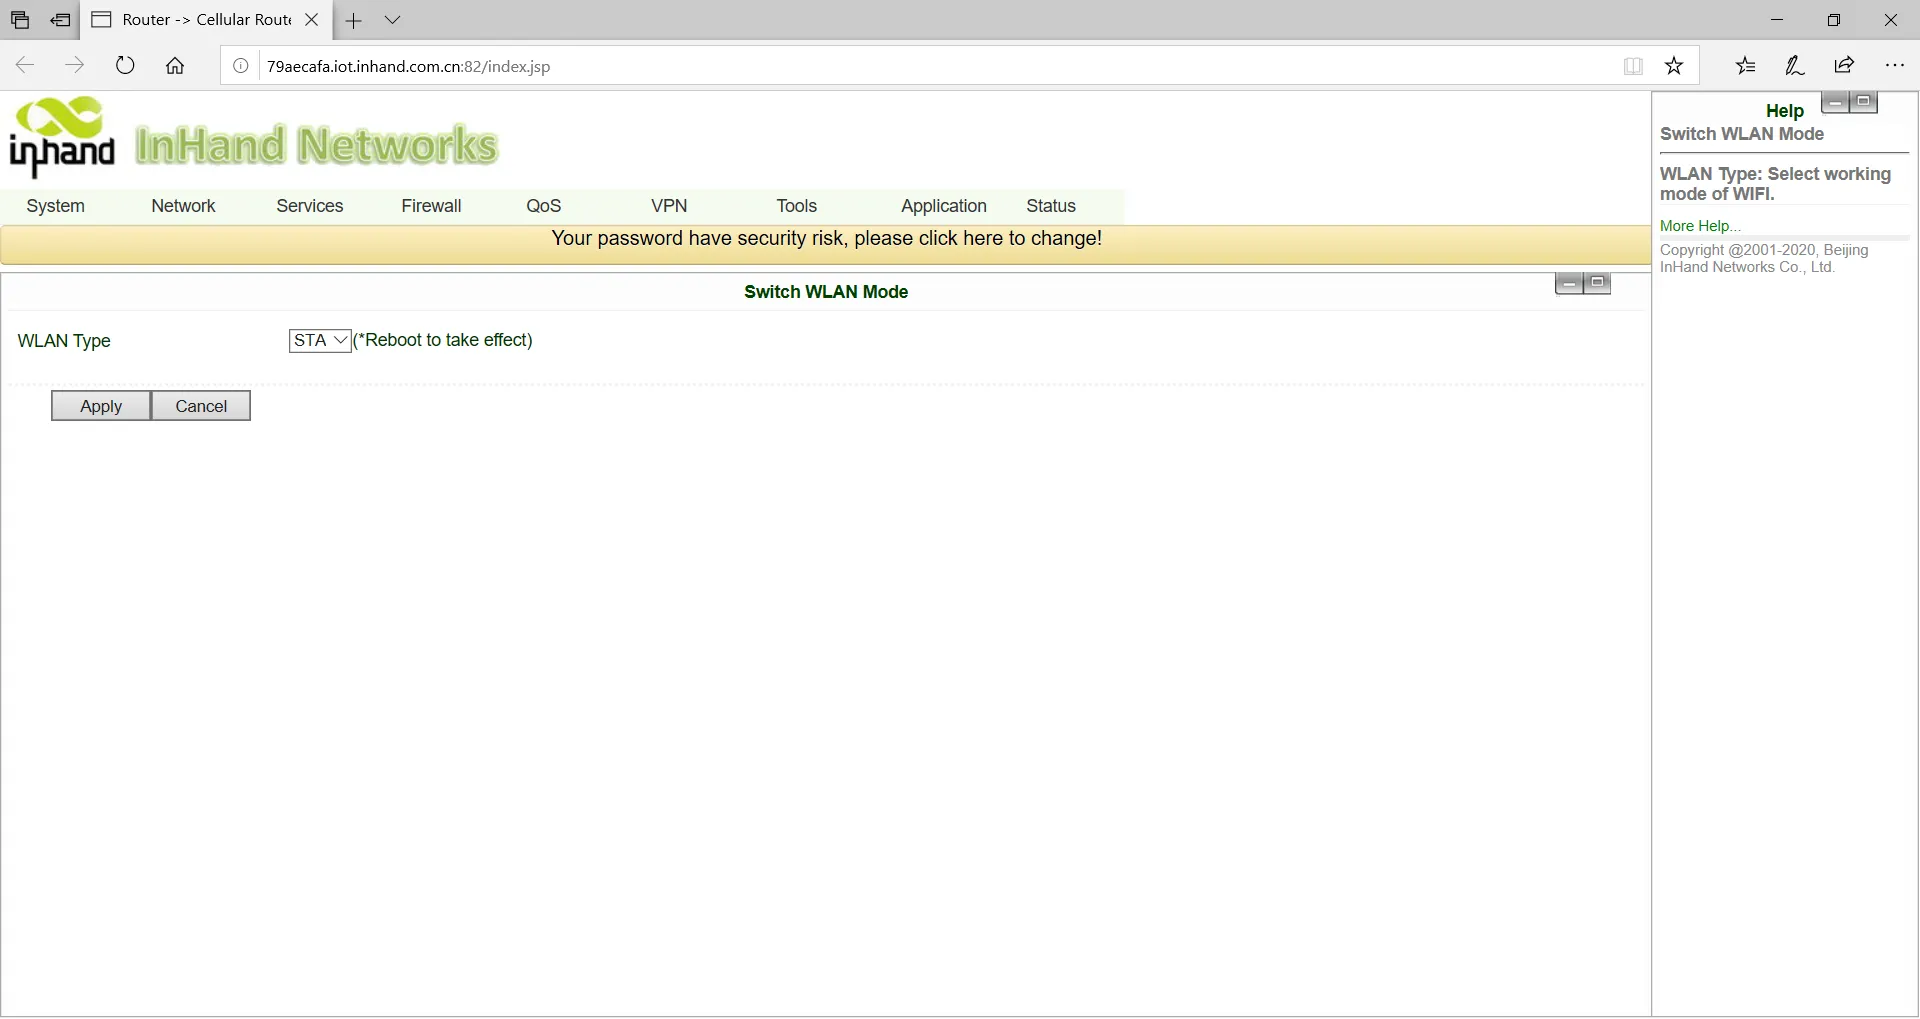Screen dimensions: 1920x1019
Task: Show tabs you've set aside
Action: [x=20, y=20]
